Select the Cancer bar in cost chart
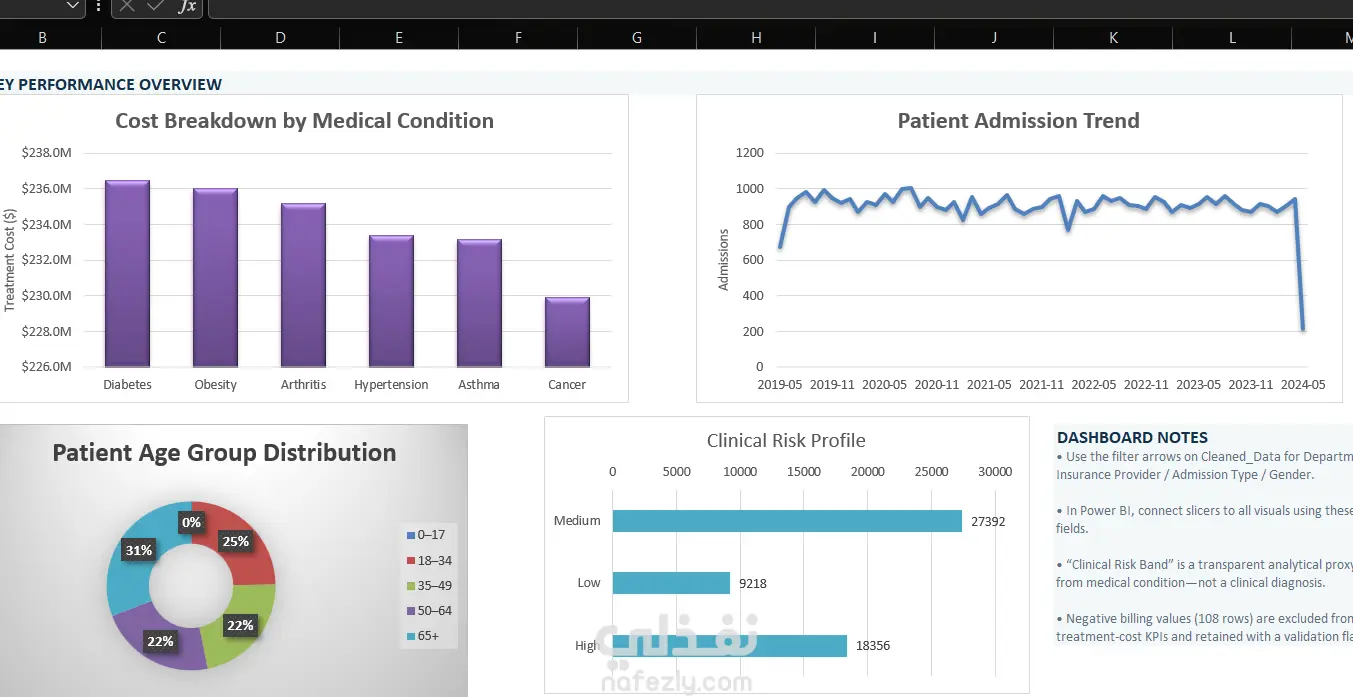This screenshot has width=1353, height=697. pos(567,332)
